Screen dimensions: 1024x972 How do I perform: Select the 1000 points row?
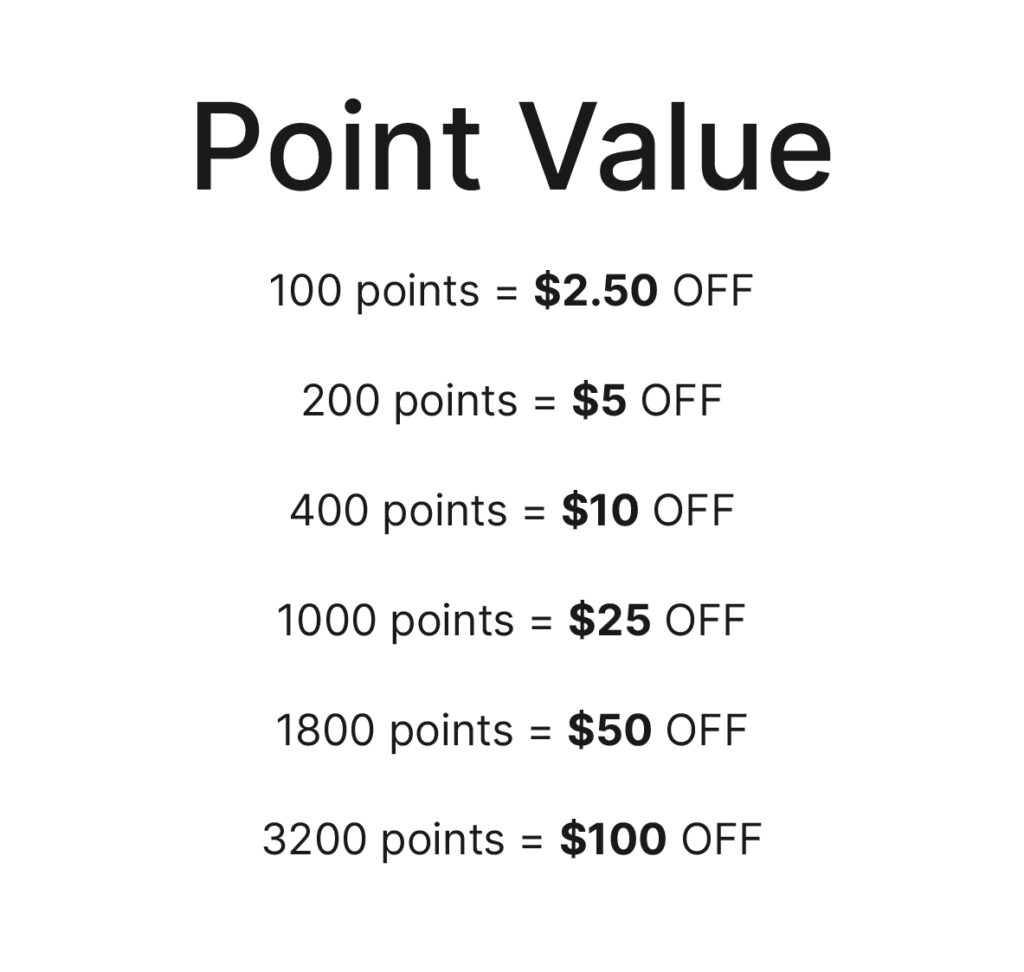pos(511,621)
